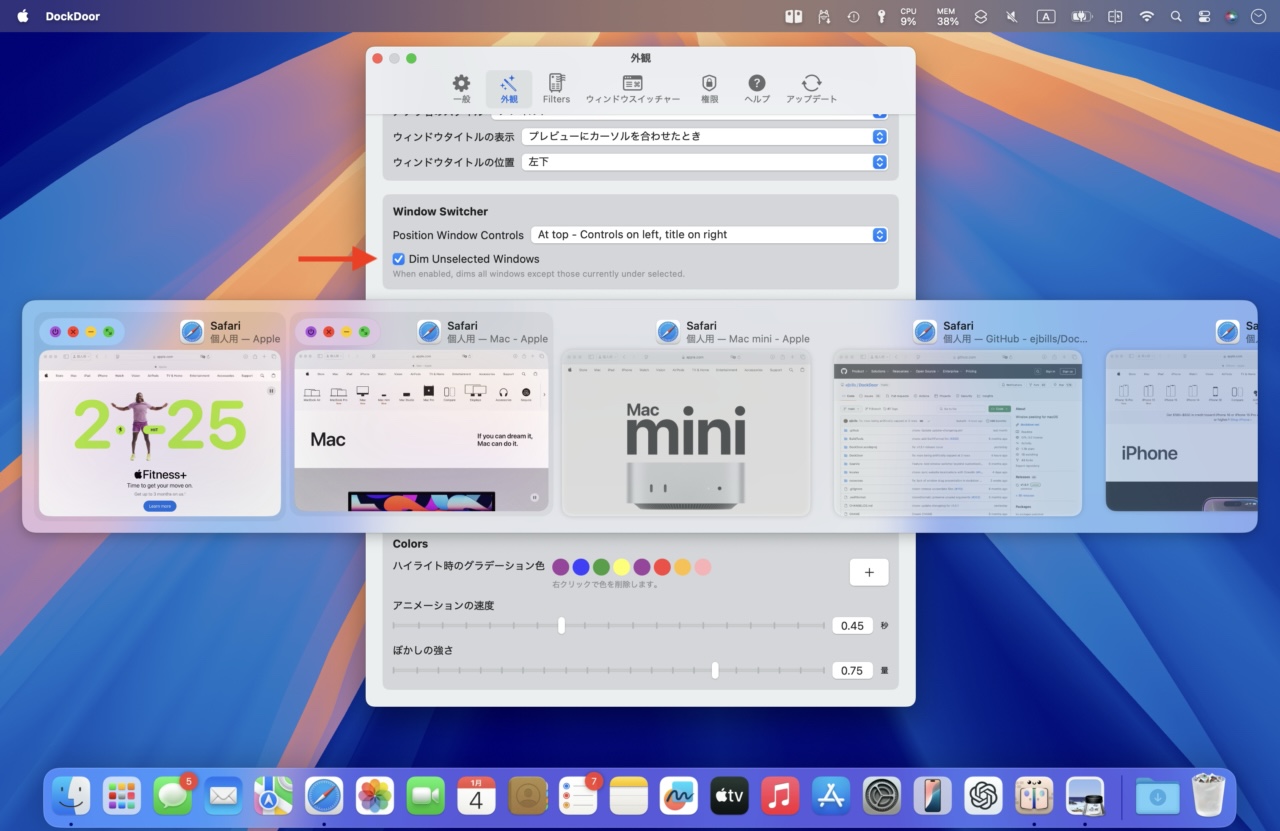Click red close button on Mac - Apple preview
Screen dimensions: 1280x831
click(329, 332)
